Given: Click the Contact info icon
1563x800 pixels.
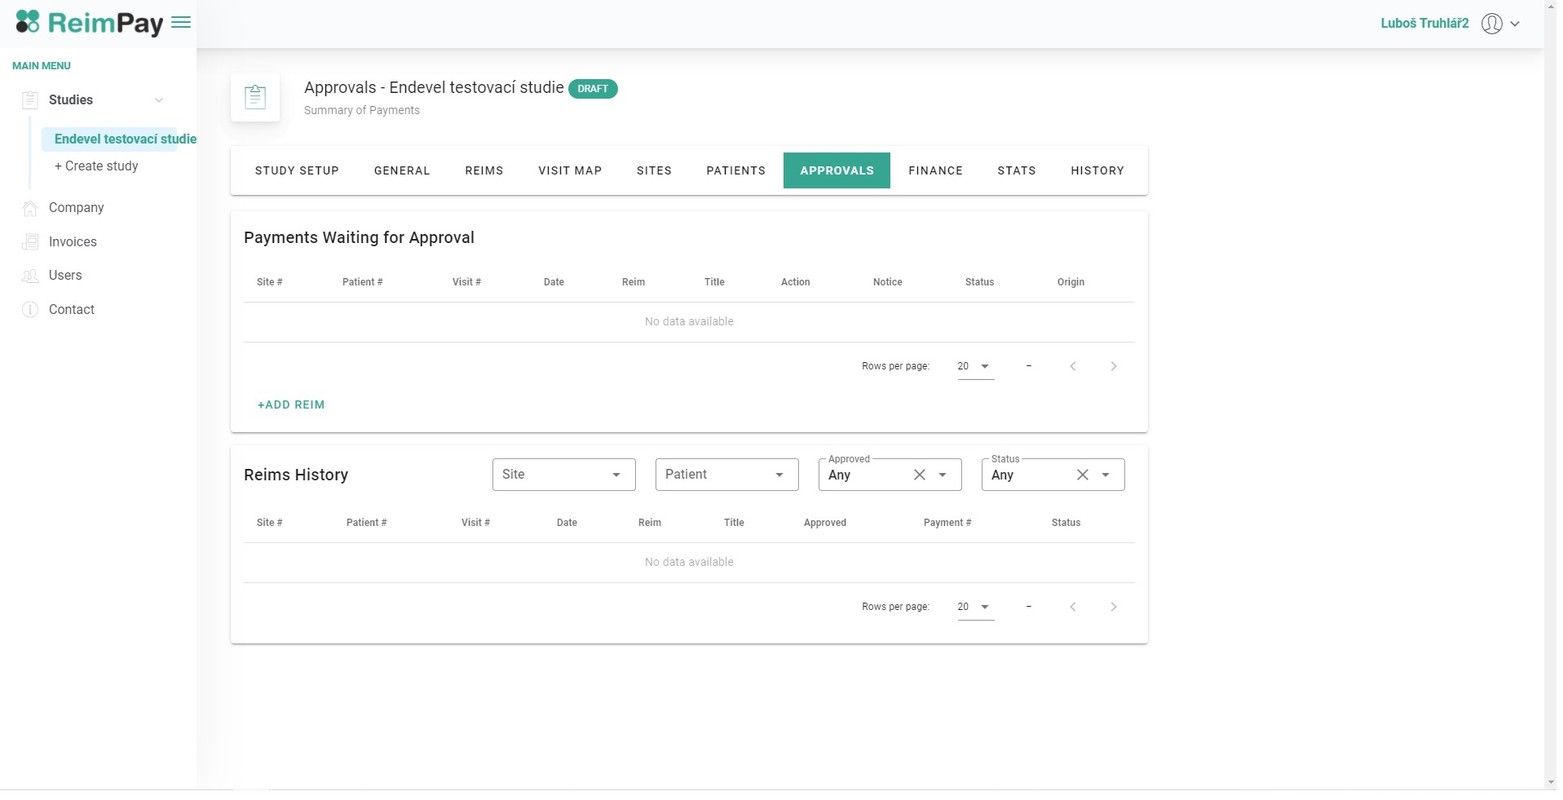Looking at the screenshot, I should click(30, 310).
